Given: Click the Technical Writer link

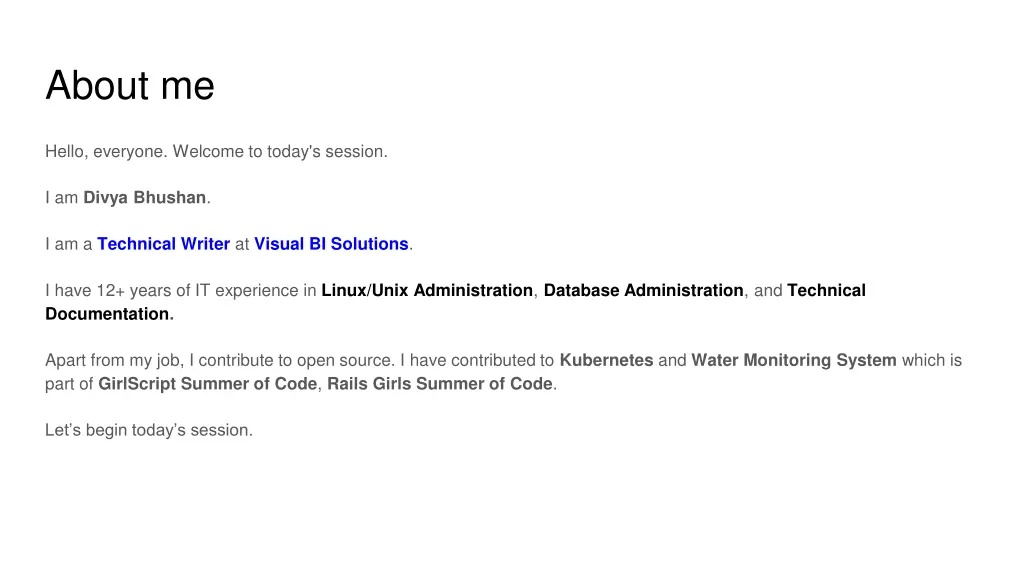Looking at the screenshot, I should [163, 244].
